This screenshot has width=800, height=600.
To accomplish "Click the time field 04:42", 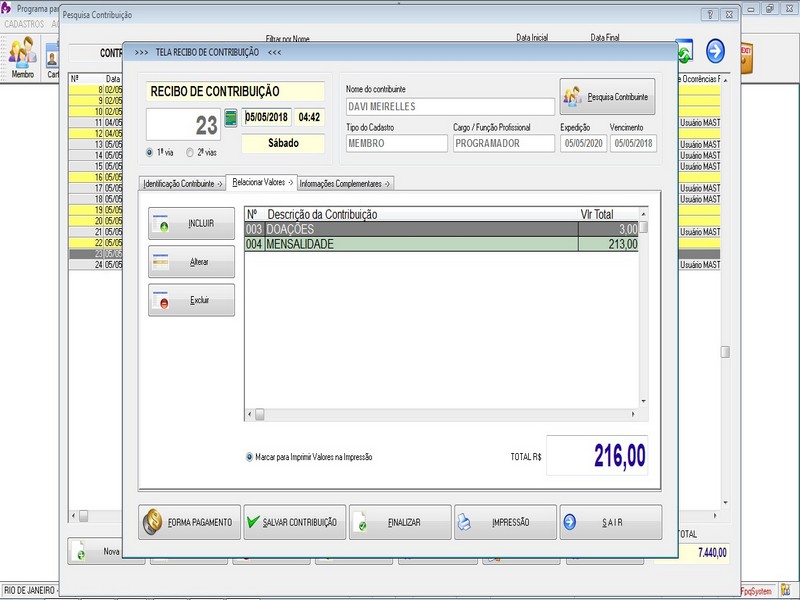I will 309,117.
